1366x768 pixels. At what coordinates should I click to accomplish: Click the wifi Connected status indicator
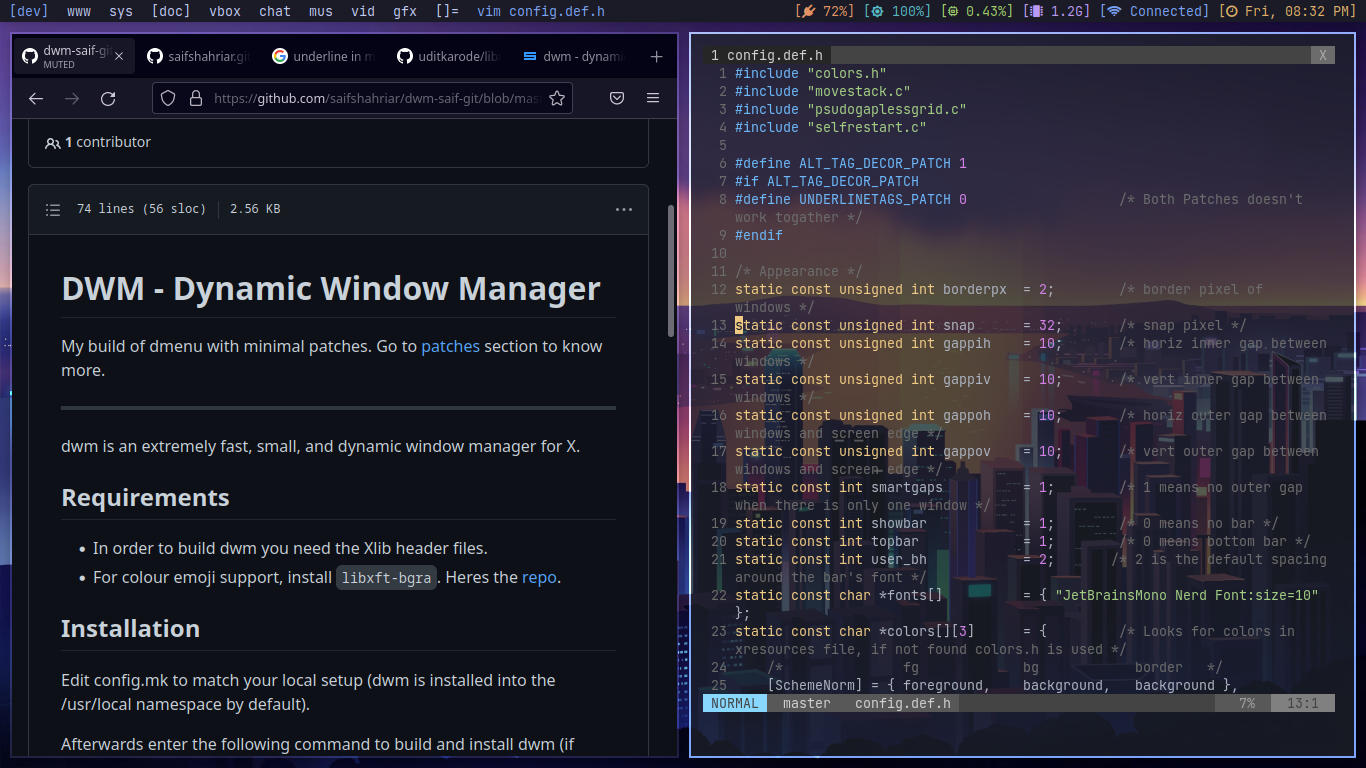(1155, 11)
